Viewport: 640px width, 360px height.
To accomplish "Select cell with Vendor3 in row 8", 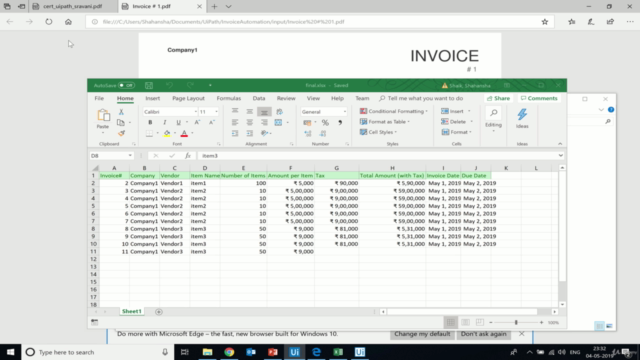I will click(174, 229).
